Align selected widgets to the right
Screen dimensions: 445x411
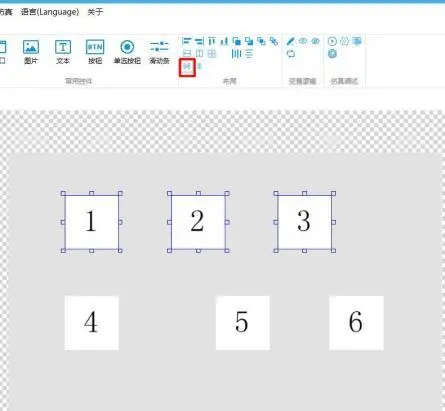click(x=199, y=41)
